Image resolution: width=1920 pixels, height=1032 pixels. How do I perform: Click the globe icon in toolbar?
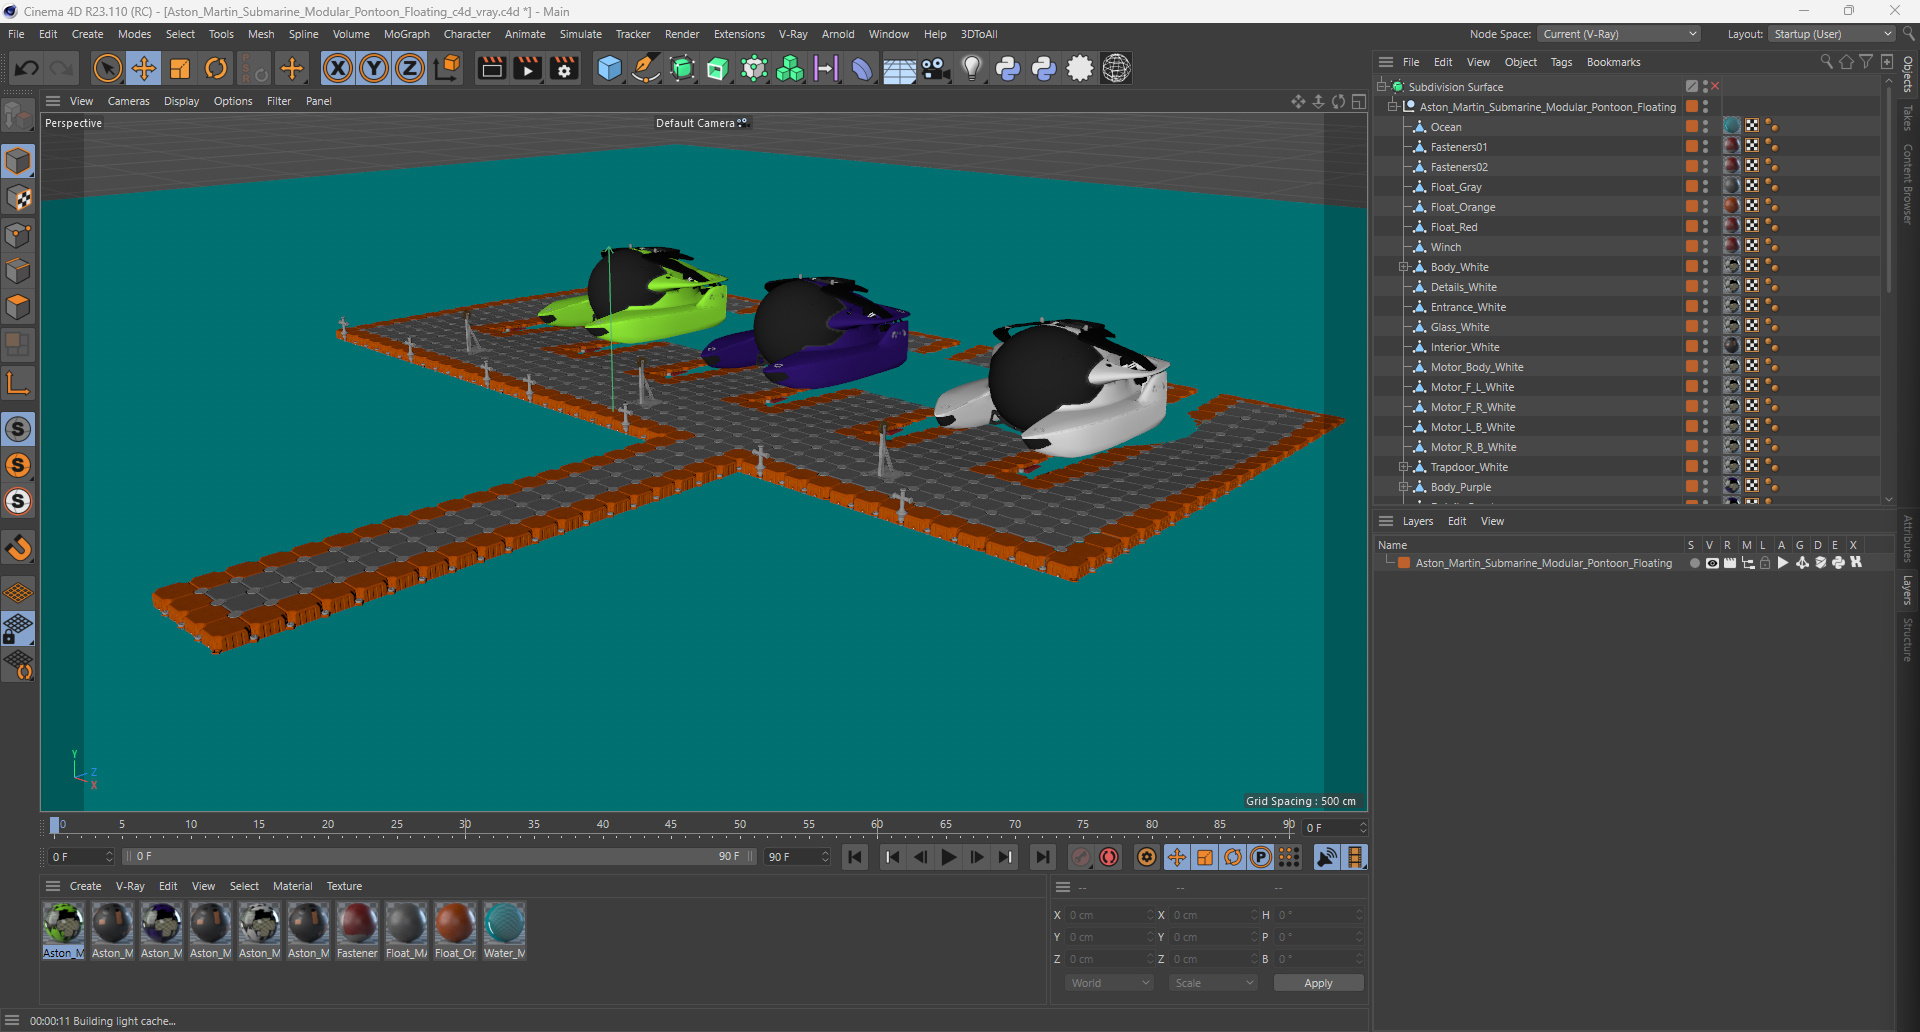coord(1116,68)
